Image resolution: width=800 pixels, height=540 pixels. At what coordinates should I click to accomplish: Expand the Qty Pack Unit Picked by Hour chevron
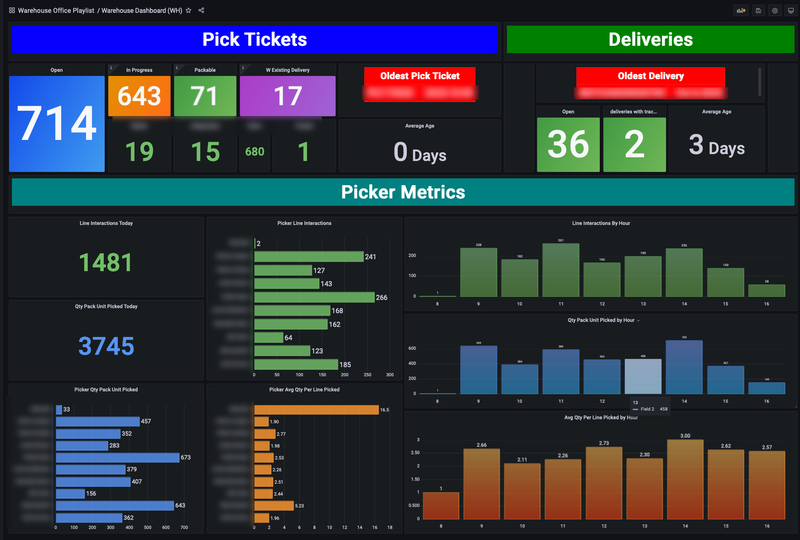[638, 321]
